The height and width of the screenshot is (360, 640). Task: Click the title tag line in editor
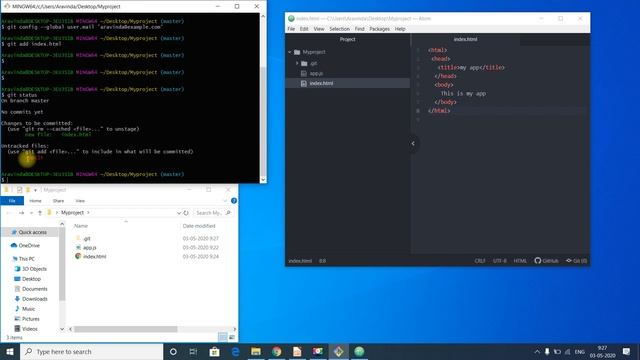click(x=471, y=67)
